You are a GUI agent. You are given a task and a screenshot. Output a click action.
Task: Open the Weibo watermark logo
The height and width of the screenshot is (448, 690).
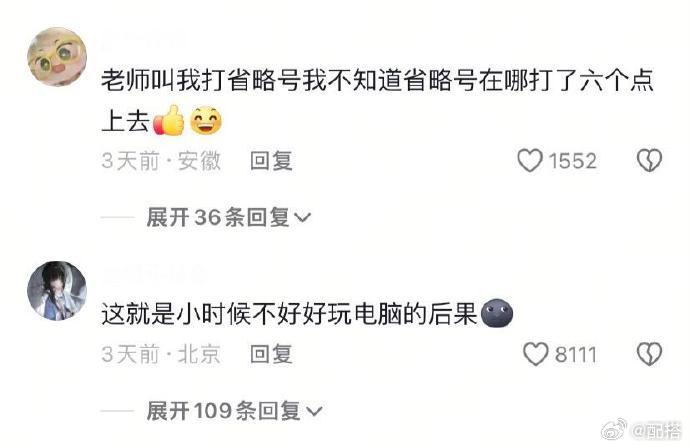coord(614,430)
